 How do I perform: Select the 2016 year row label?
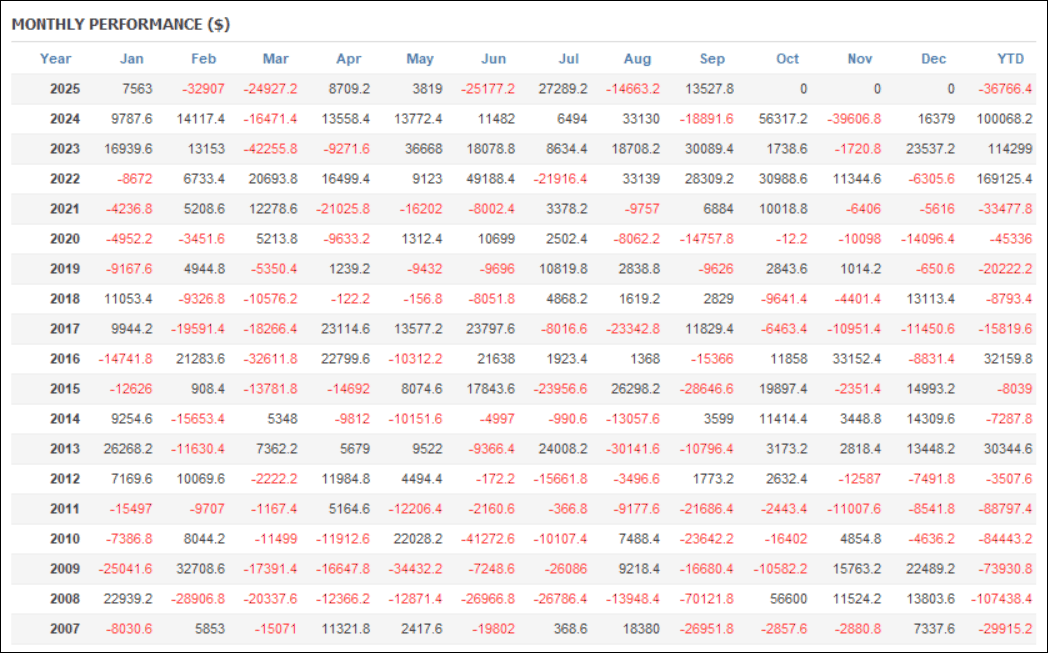click(64, 357)
